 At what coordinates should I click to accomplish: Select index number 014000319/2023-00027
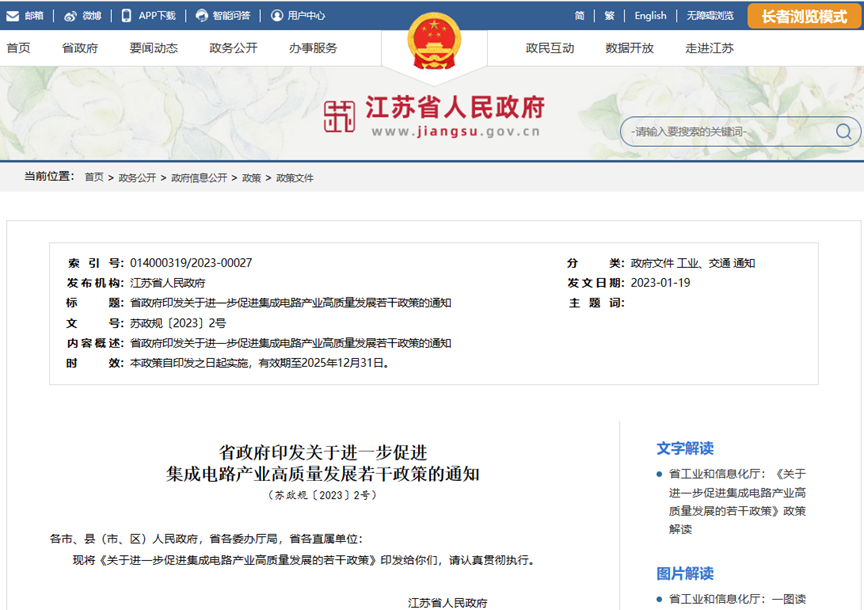191,263
